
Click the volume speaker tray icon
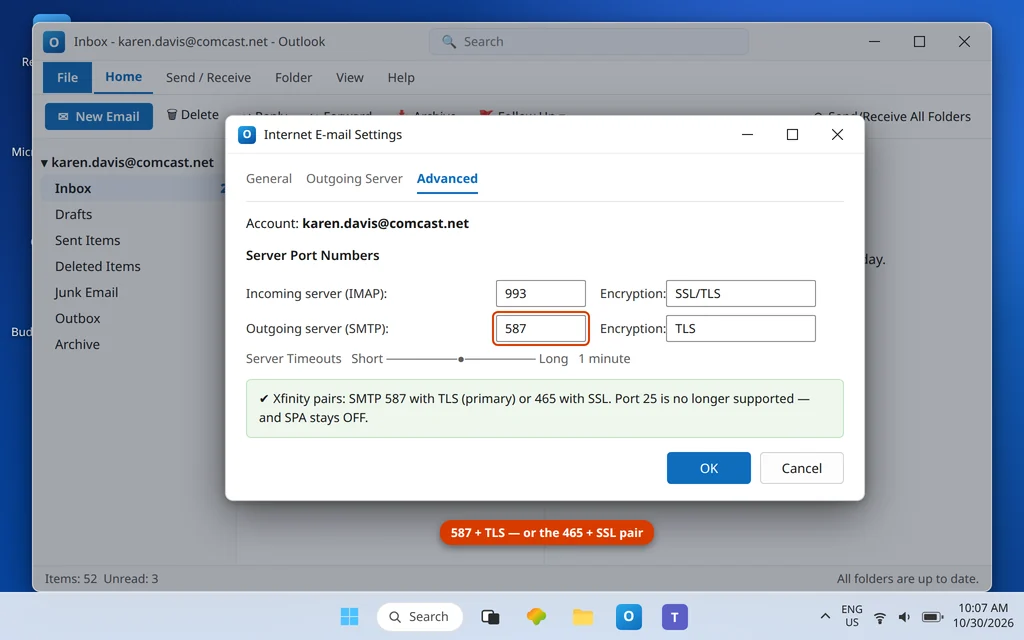tap(904, 617)
